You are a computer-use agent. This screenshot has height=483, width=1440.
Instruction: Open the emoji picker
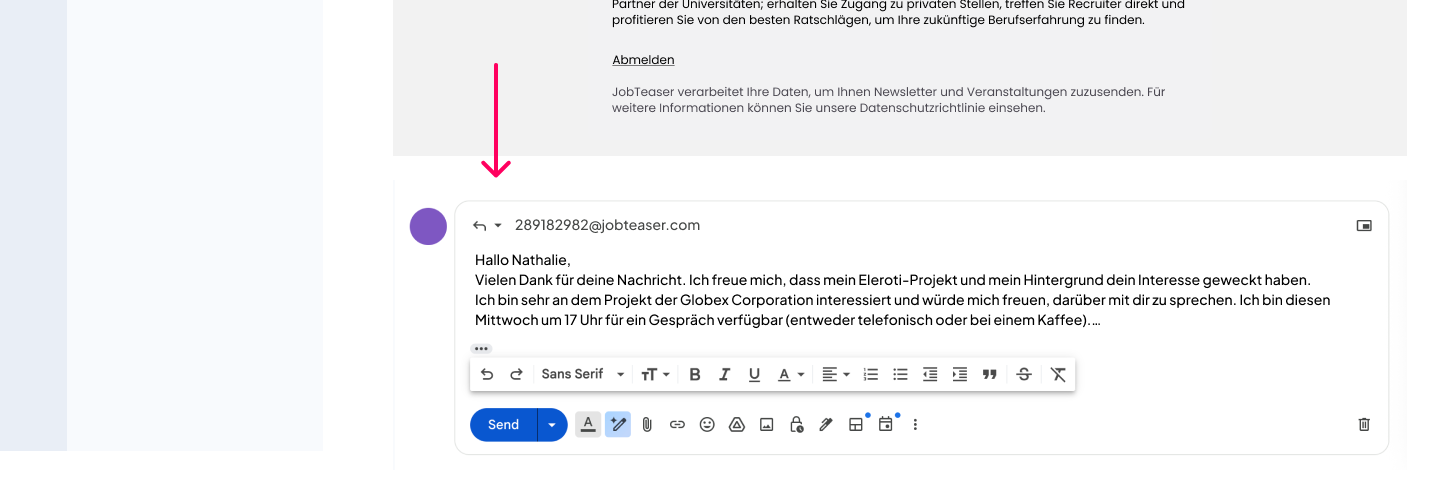point(707,424)
